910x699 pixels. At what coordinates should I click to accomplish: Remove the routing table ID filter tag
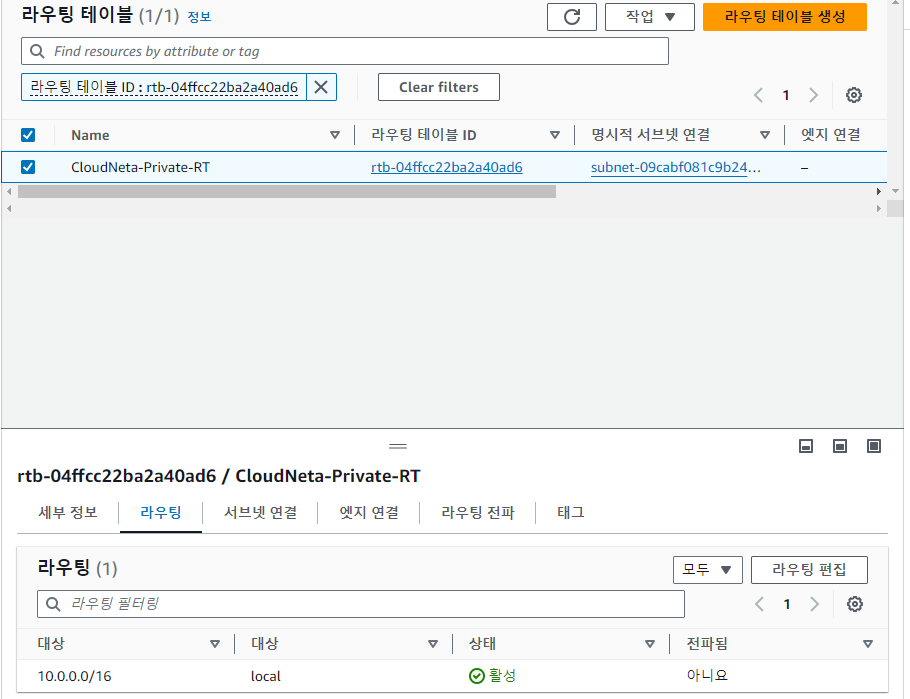coord(321,87)
